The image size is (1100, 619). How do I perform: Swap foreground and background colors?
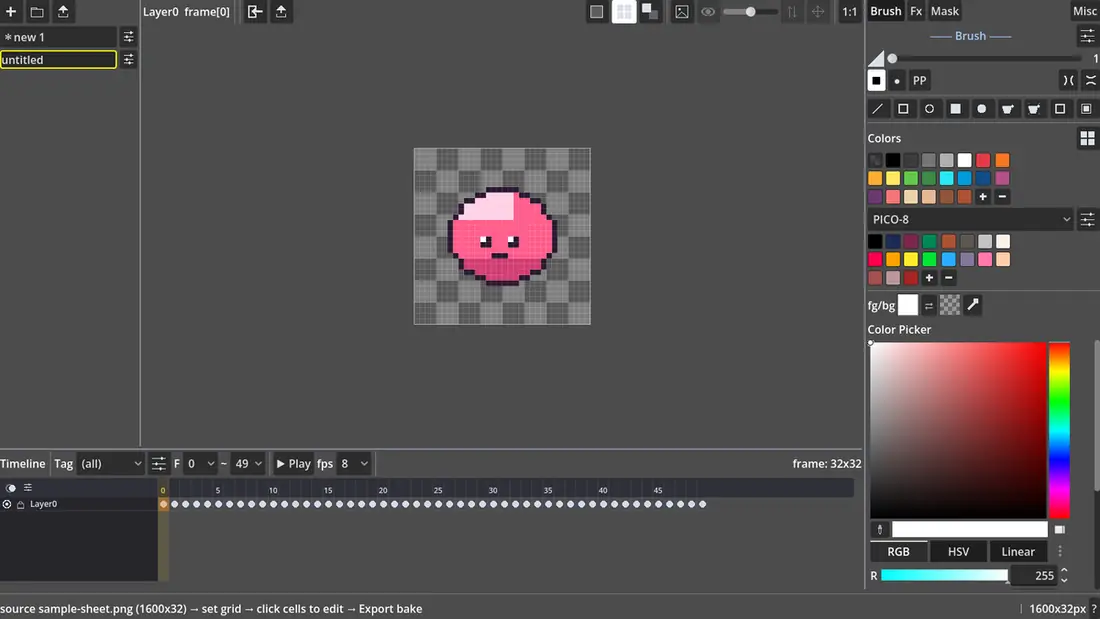click(x=929, y=305)
